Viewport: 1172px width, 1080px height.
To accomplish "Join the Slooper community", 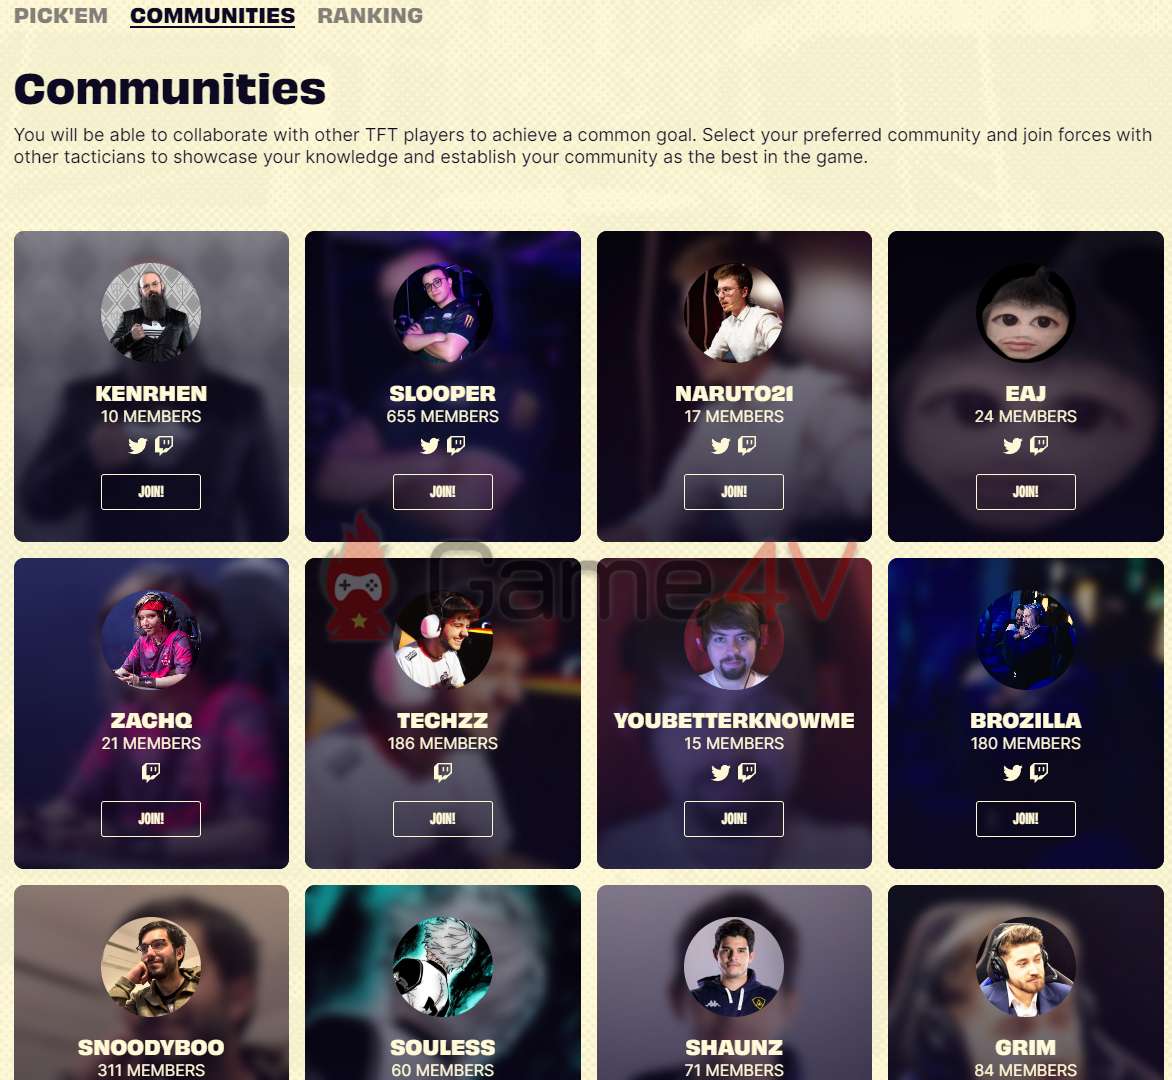I will tap(442, 492).
